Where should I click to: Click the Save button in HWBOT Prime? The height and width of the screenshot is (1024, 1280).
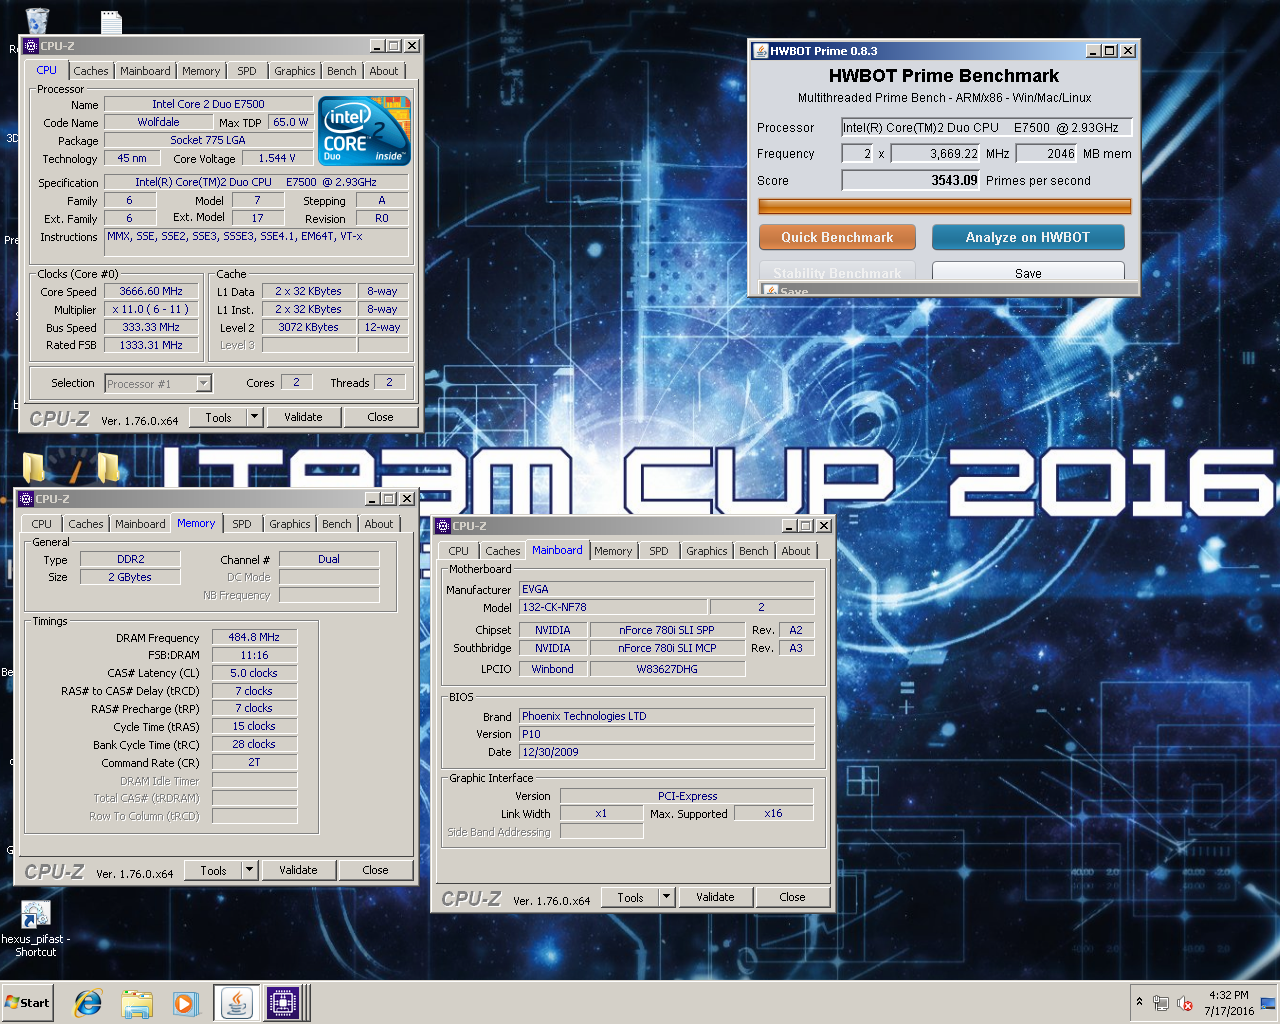coord(1028,273)
